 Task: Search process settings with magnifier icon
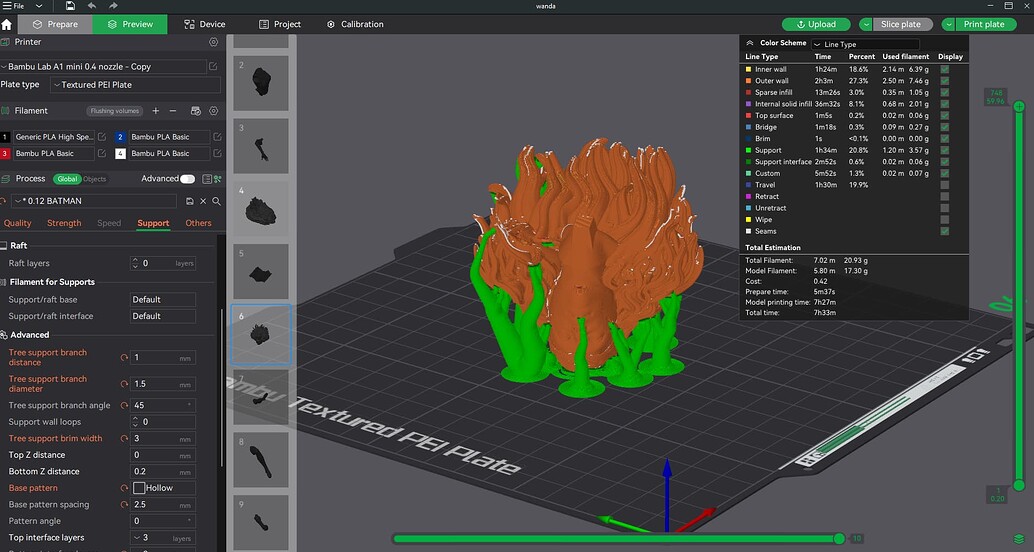coord(216,201)
